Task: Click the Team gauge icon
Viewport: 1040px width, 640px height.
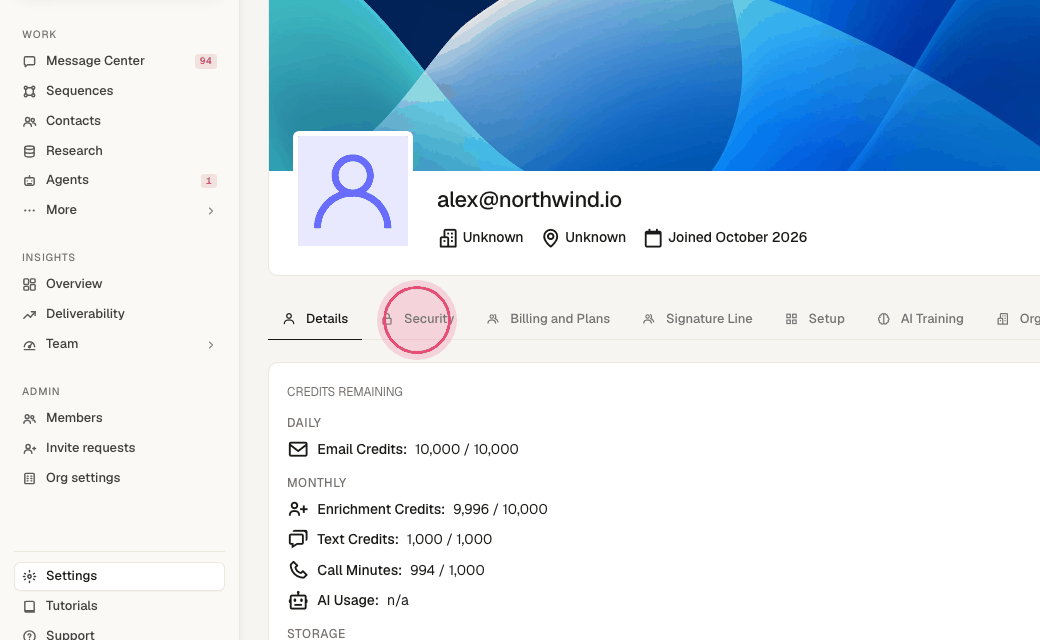Action: pos(29,345)
